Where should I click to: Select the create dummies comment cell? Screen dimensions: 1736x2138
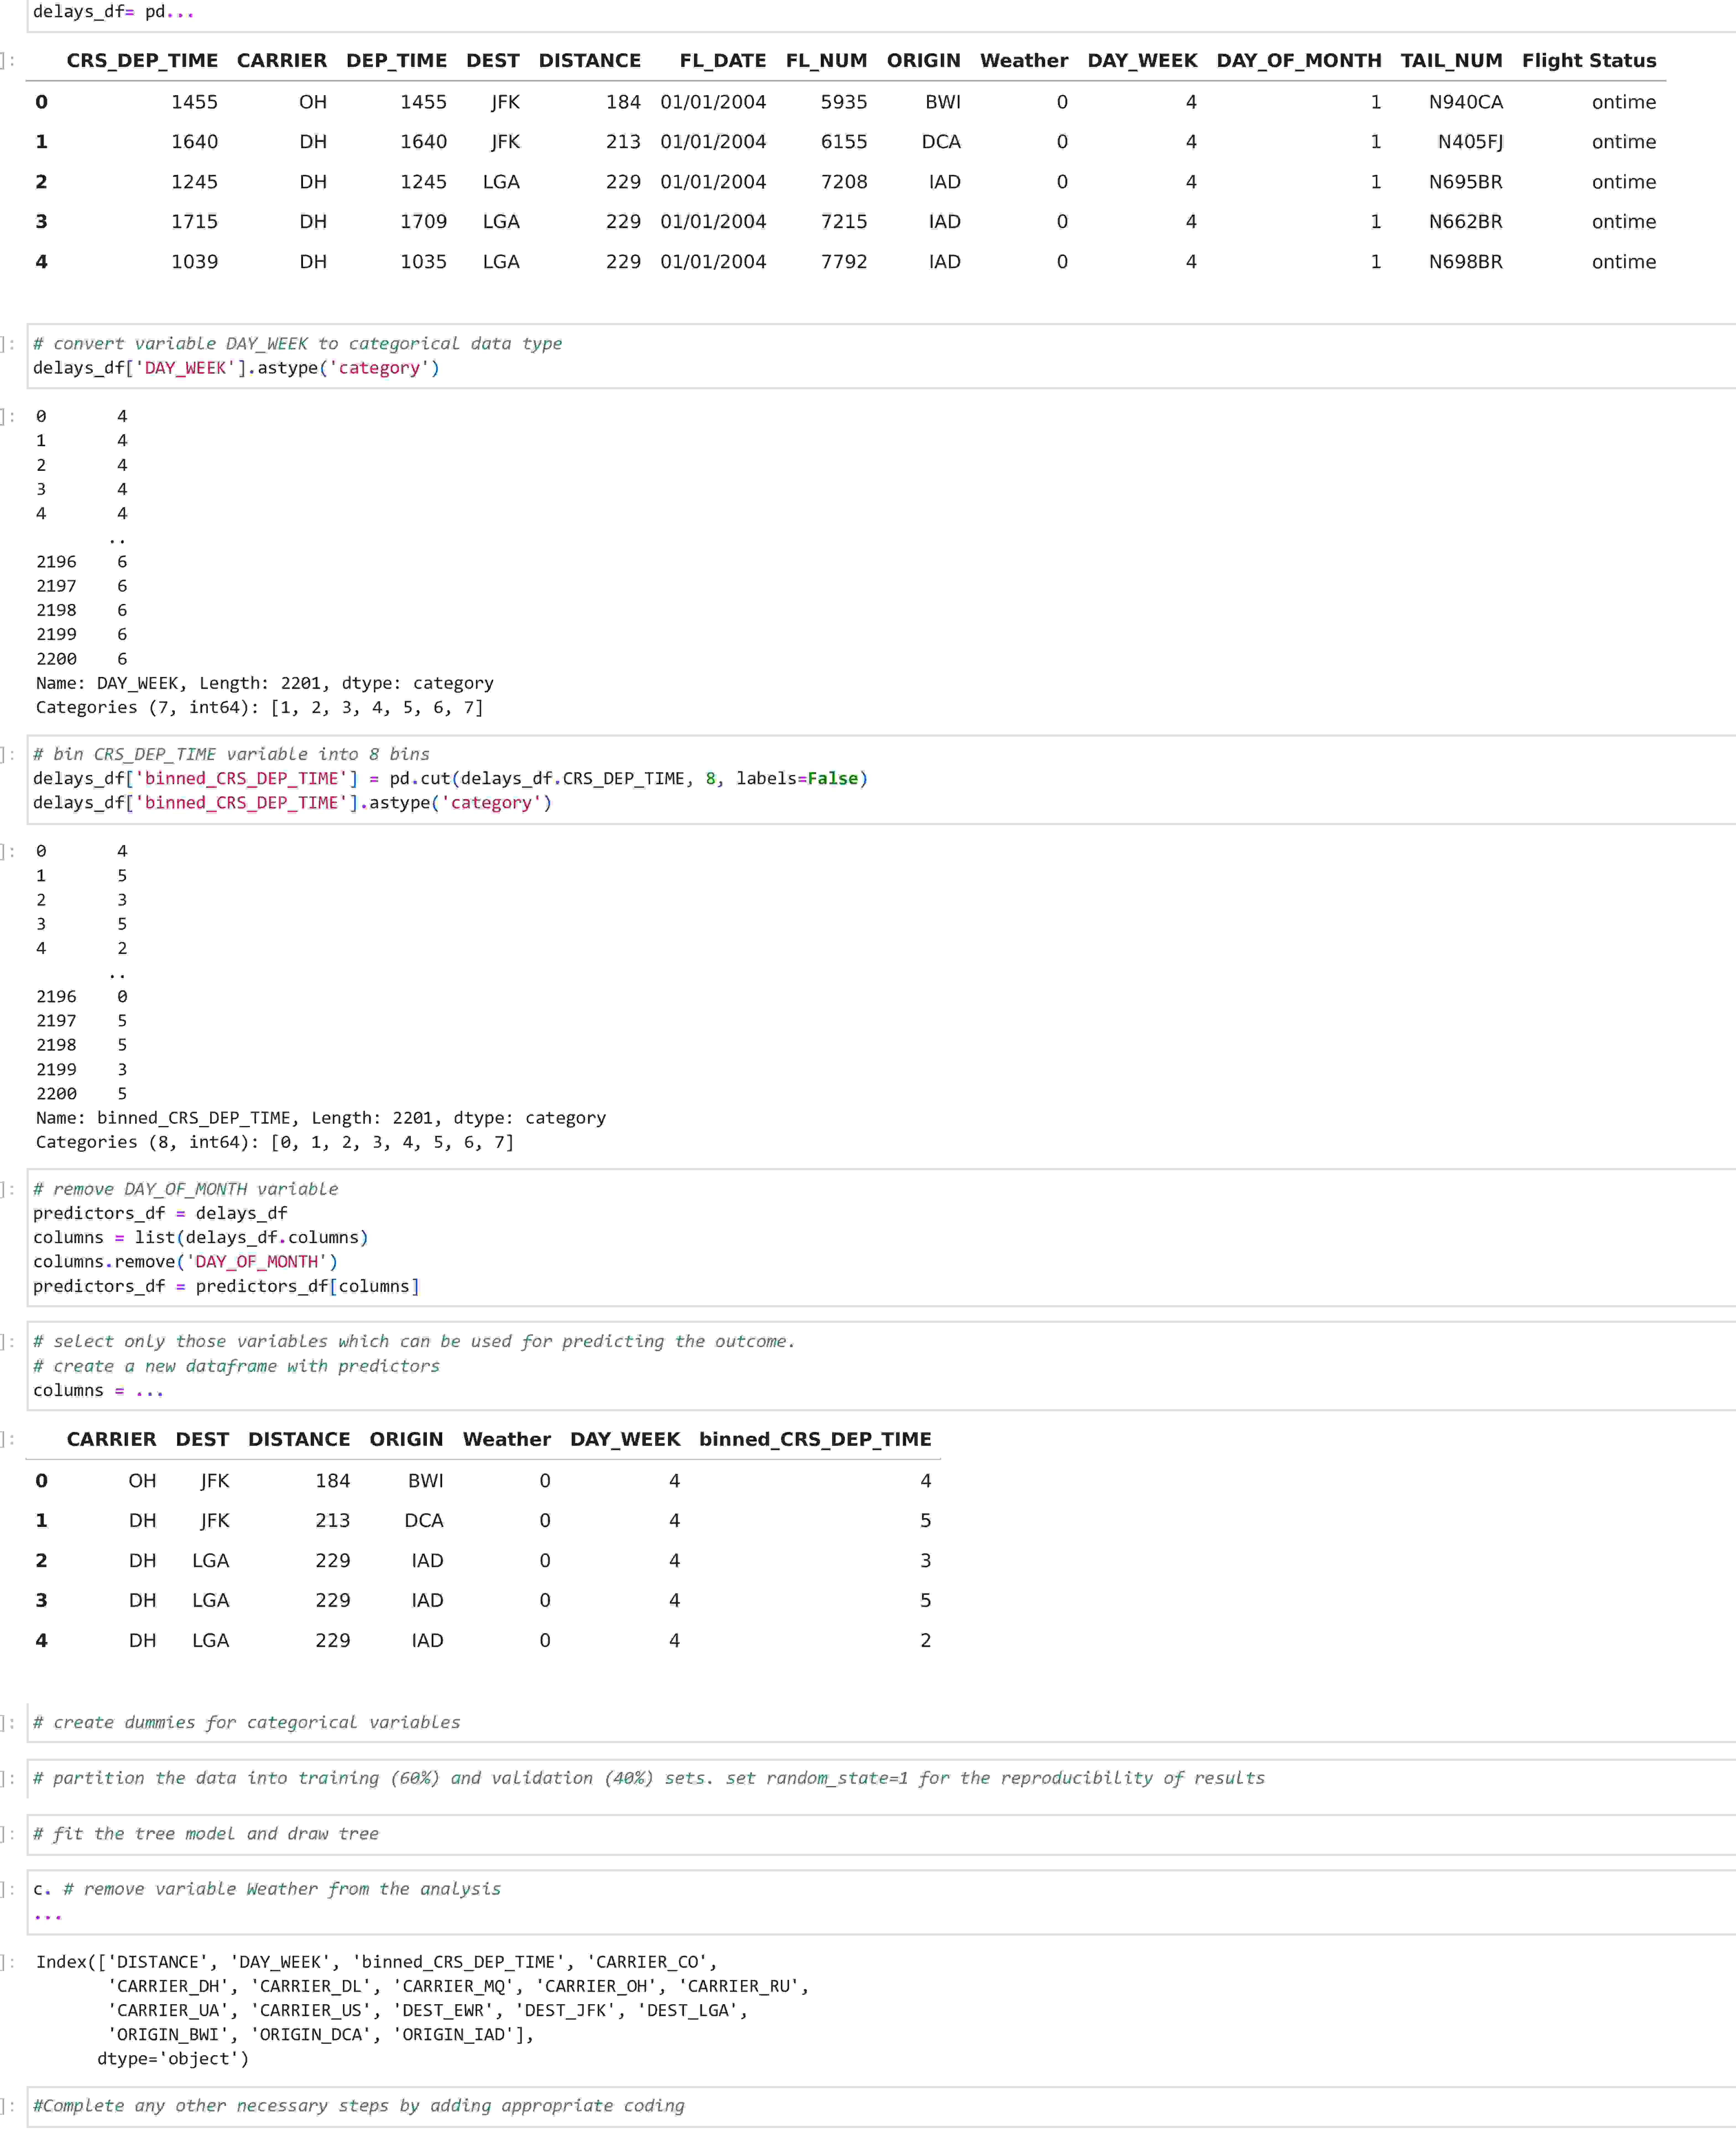246,1722
